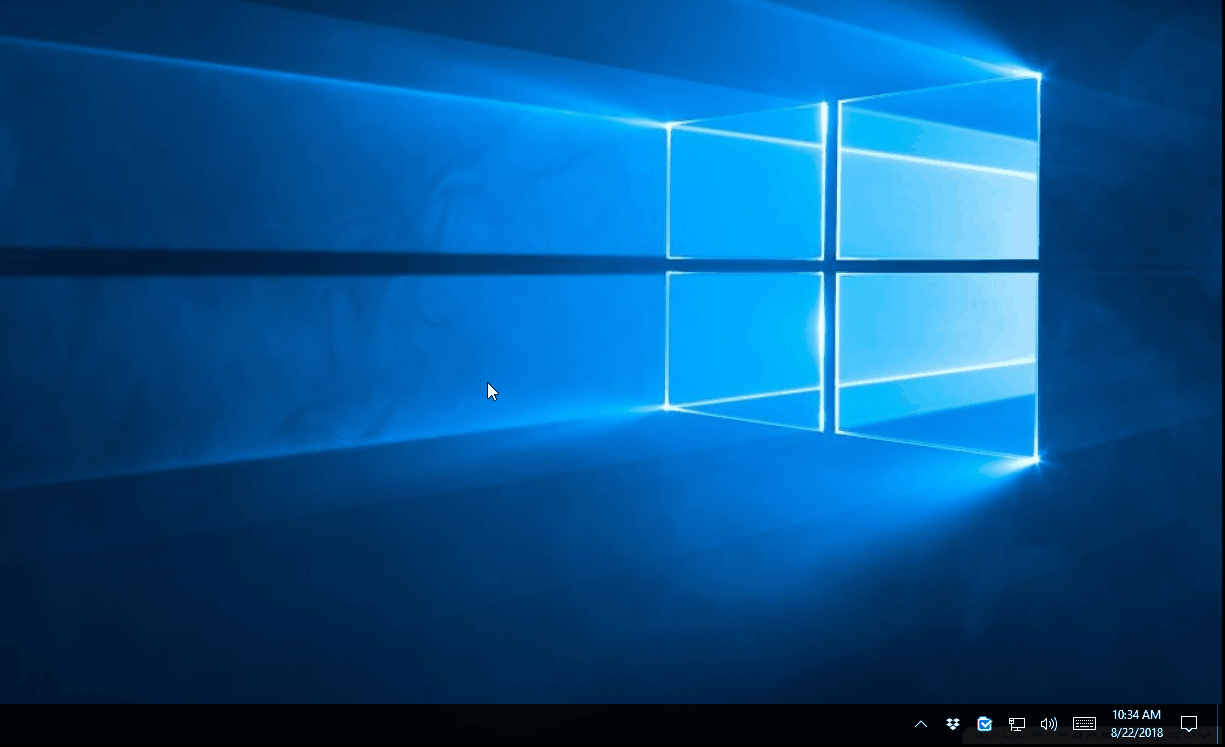The image size is (1225, 747).
Task: Open the Action Center notifications icon
Action: coord(1189,724)
